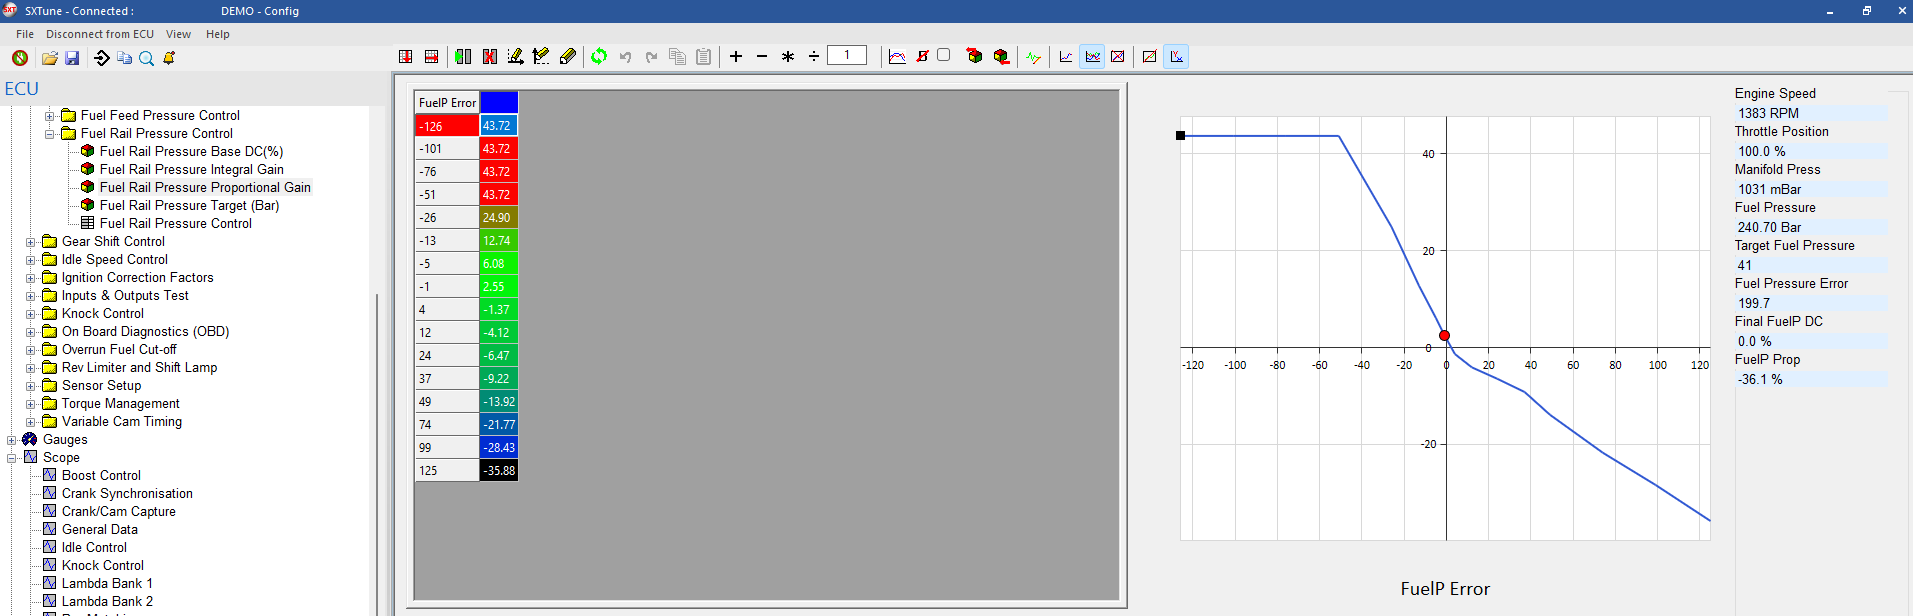Expand the Gear Shift Control folder
1913x616 pixels.
(x=30, y=242)
